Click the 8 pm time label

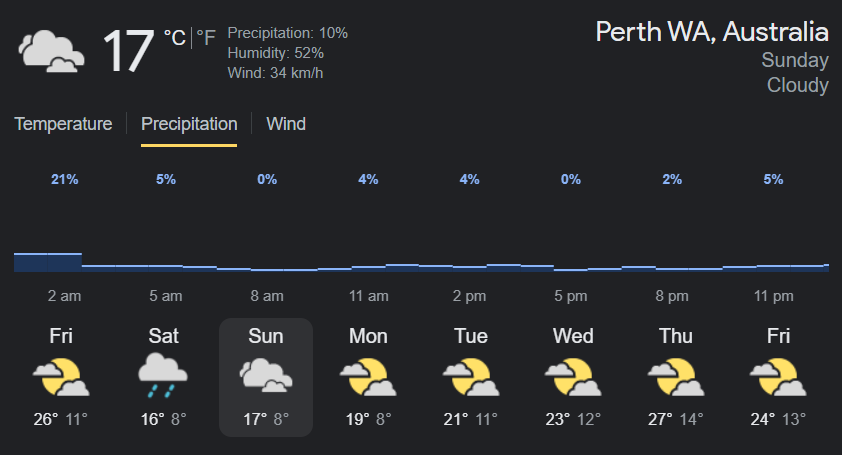coord(672,296)
